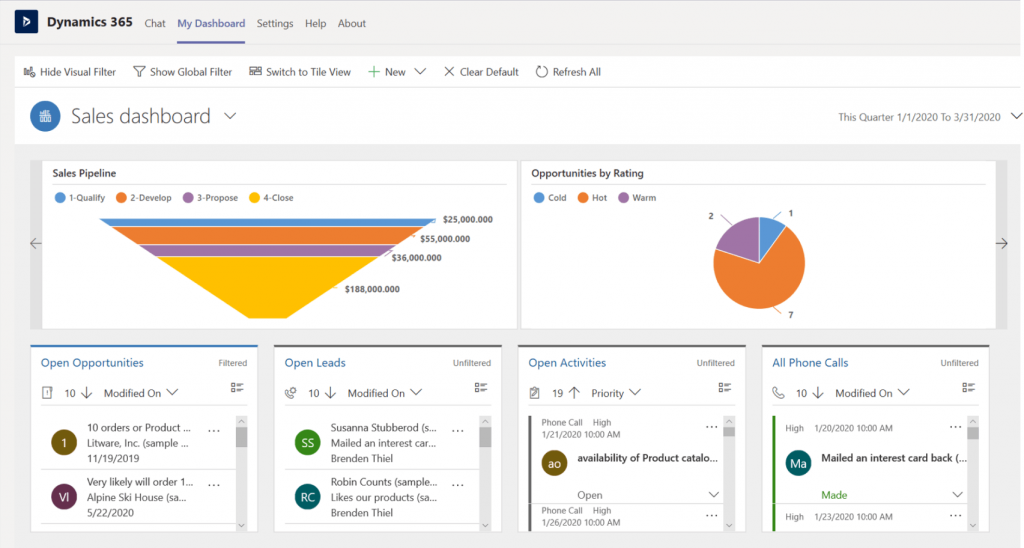Open more options for Susanna Stubberod lead
Viewport: 1024px width, 548px height.
coord(458,430)
